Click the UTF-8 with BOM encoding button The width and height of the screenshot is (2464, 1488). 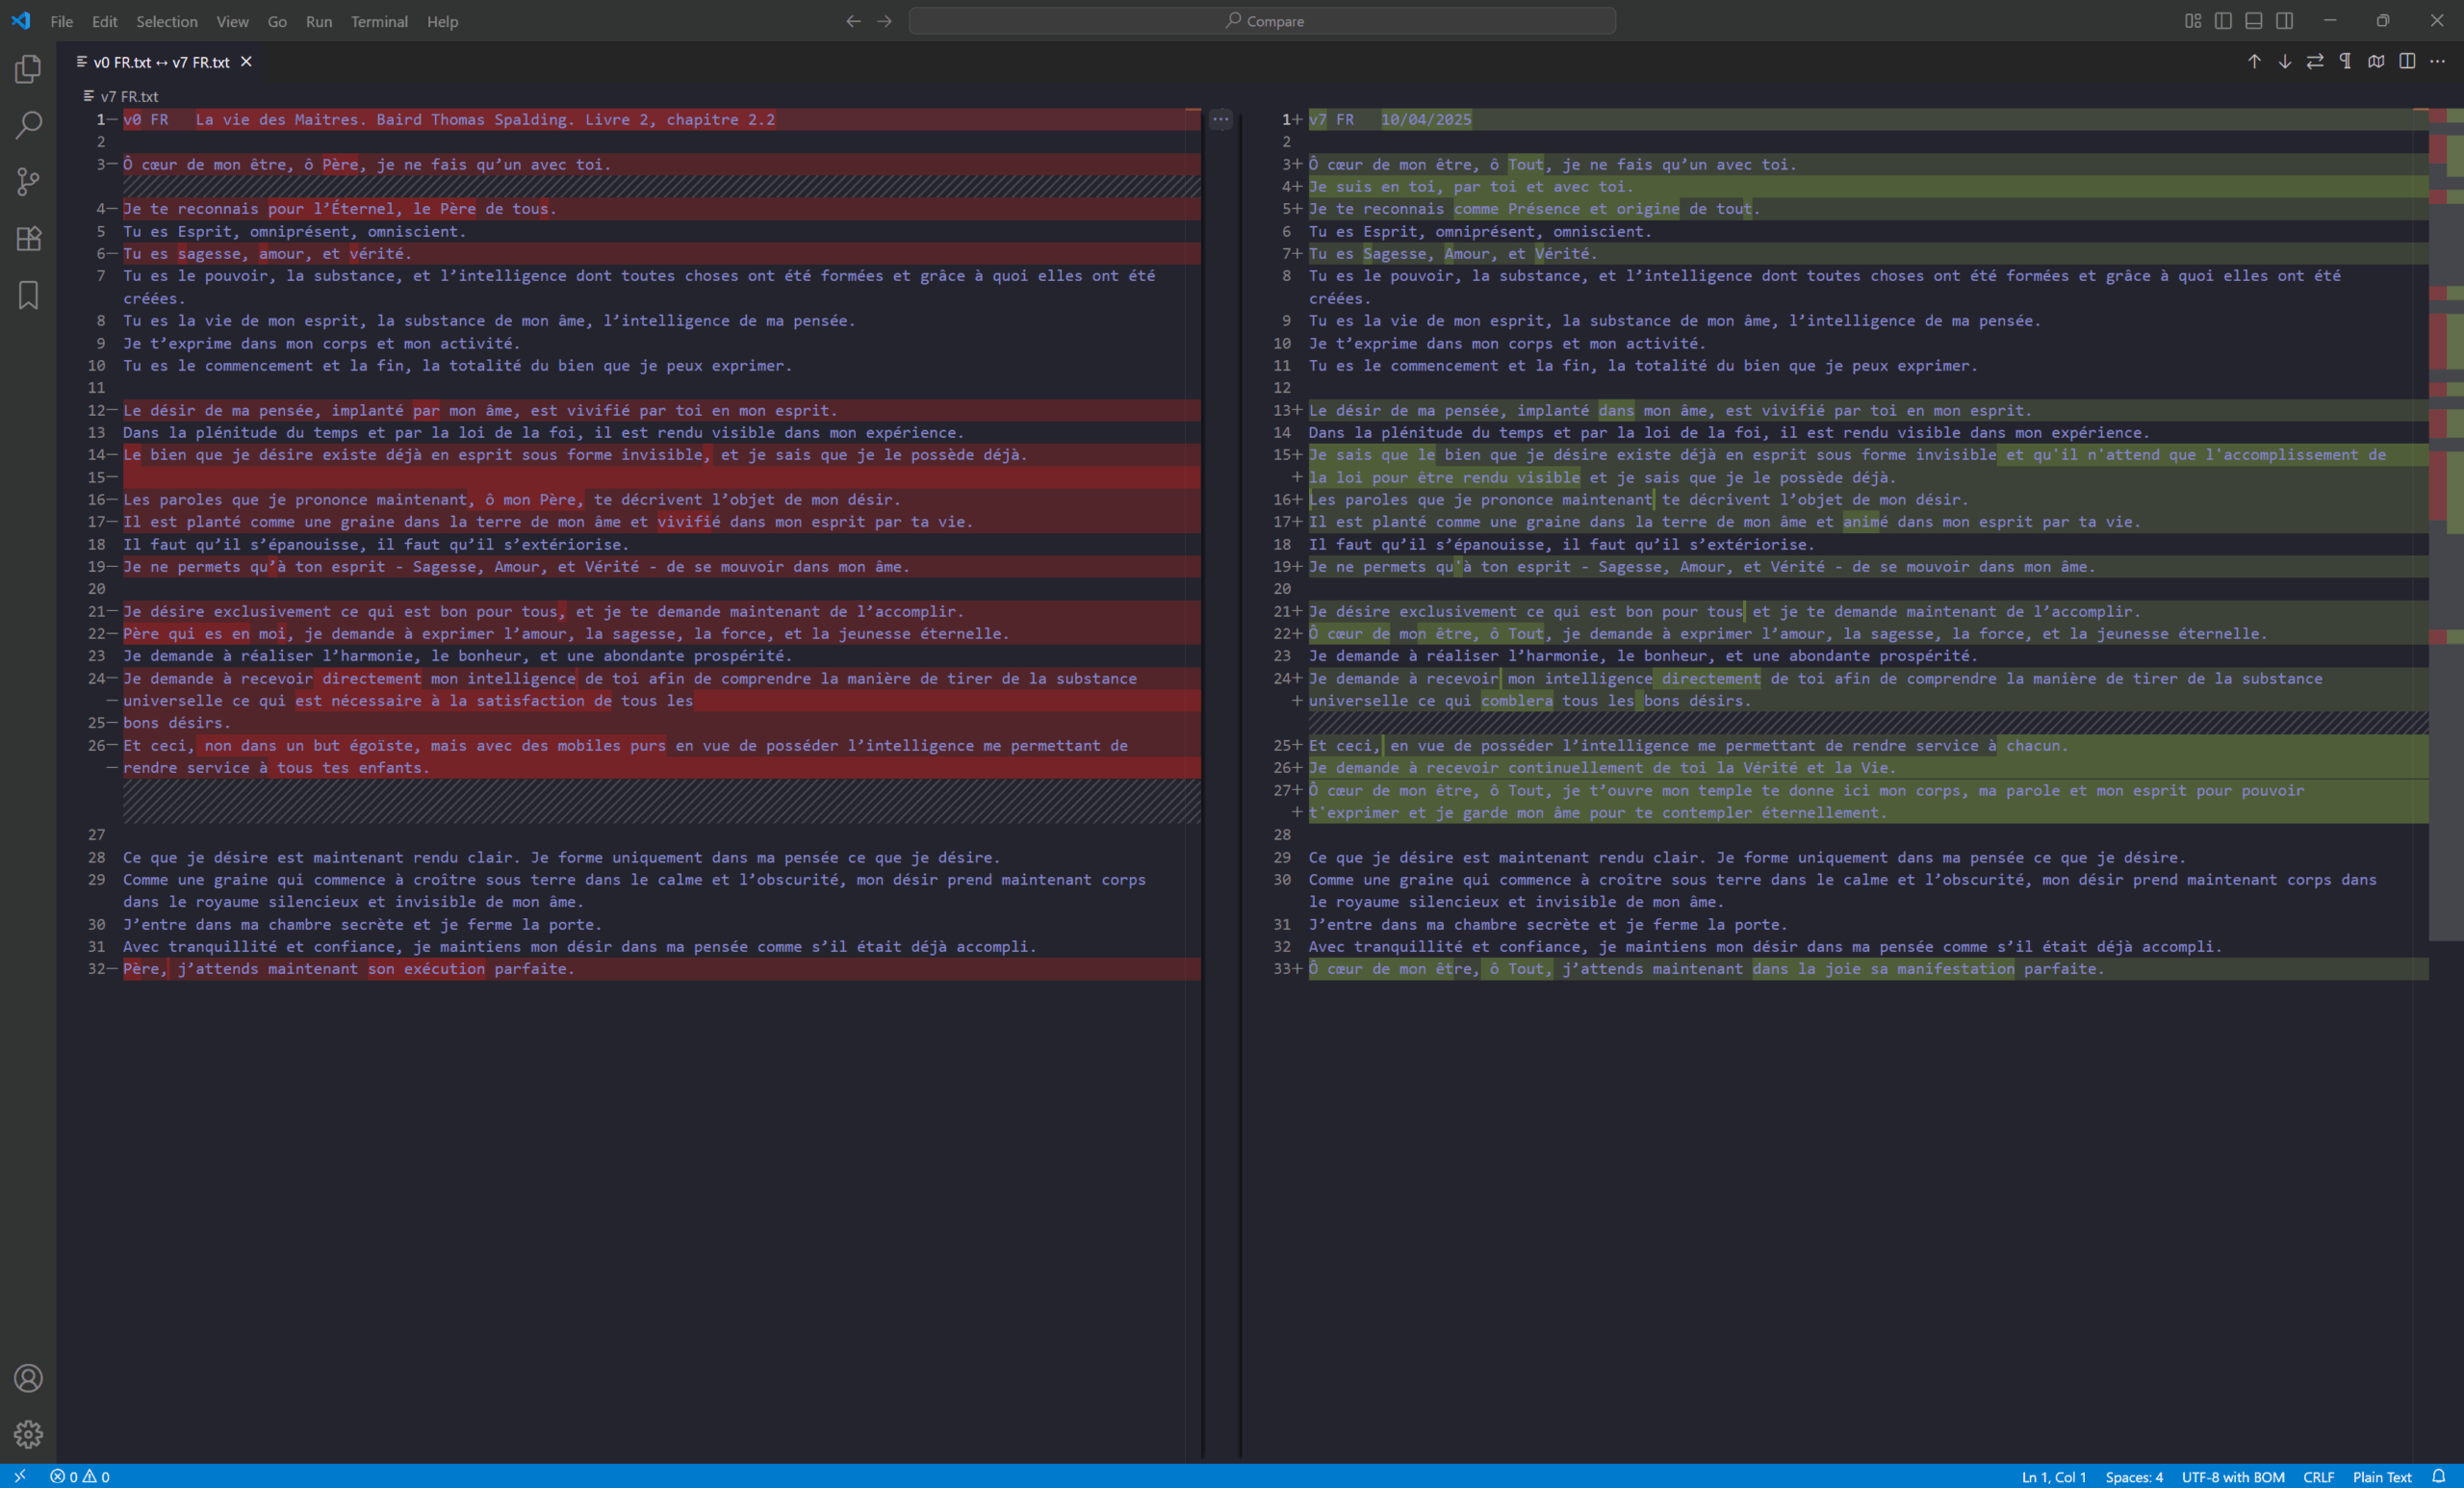2232,1477
